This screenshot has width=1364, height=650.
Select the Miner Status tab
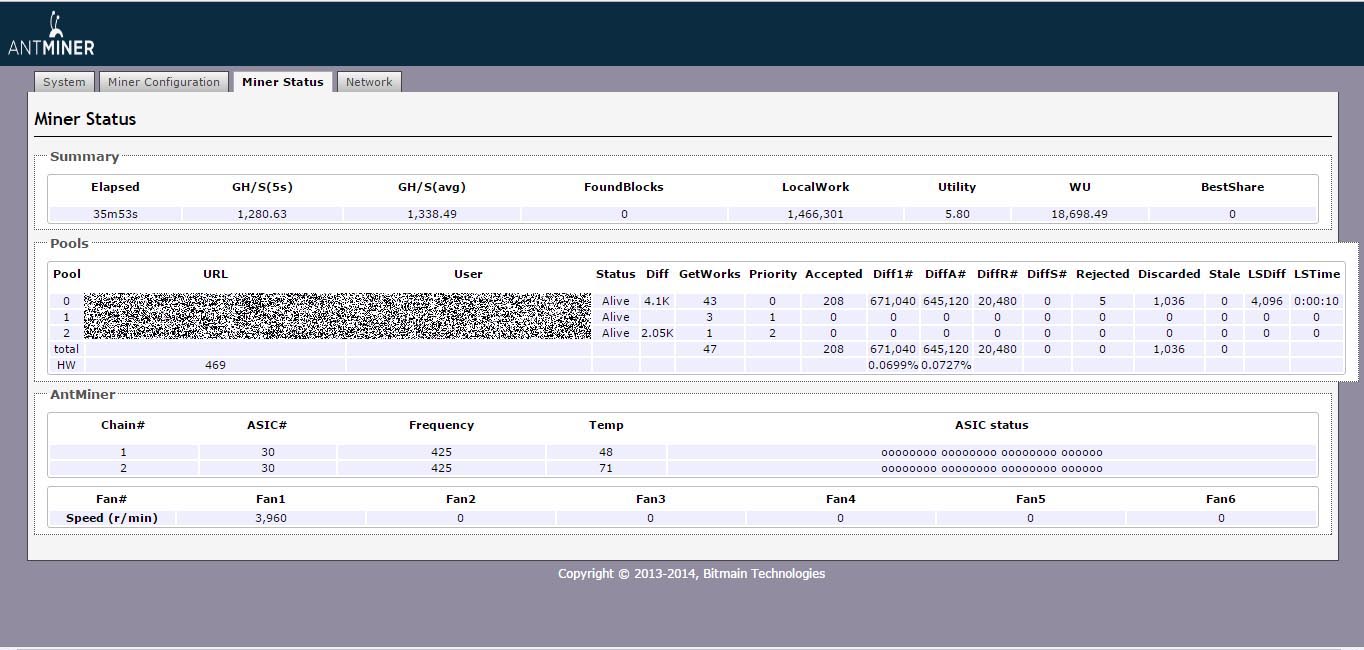[282, 82]
